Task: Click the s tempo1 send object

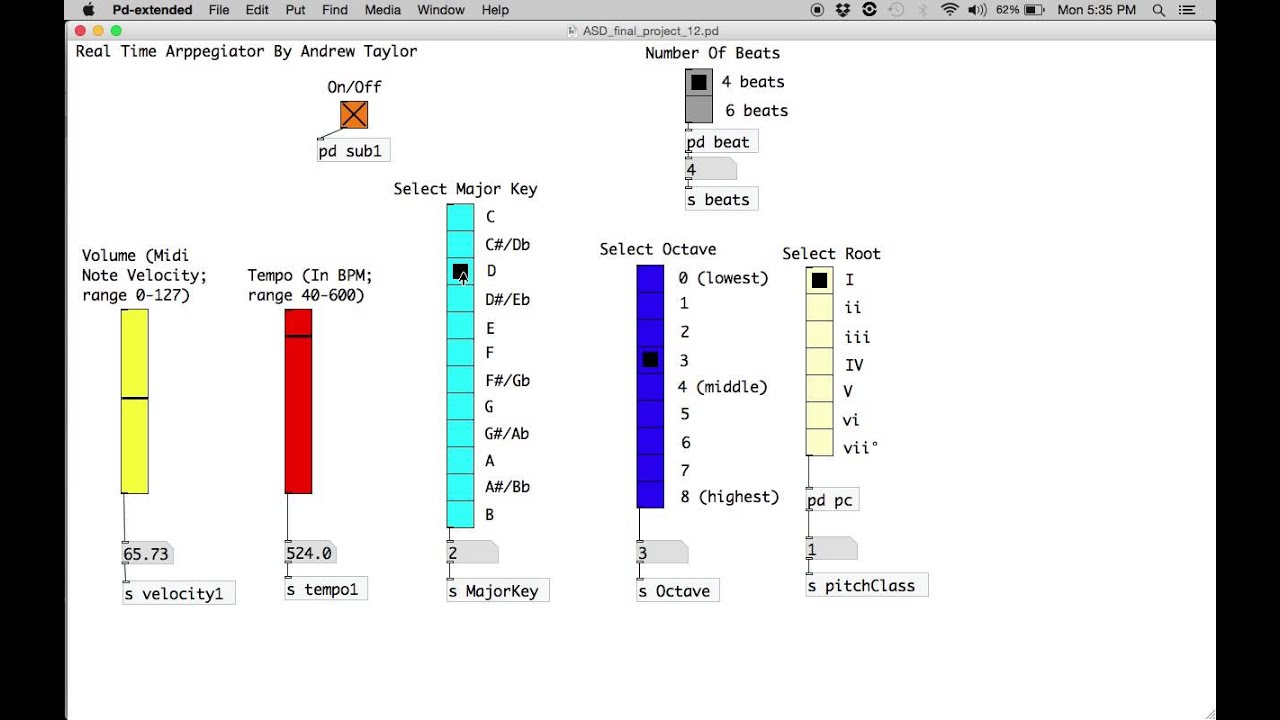Action: point(326,589)
